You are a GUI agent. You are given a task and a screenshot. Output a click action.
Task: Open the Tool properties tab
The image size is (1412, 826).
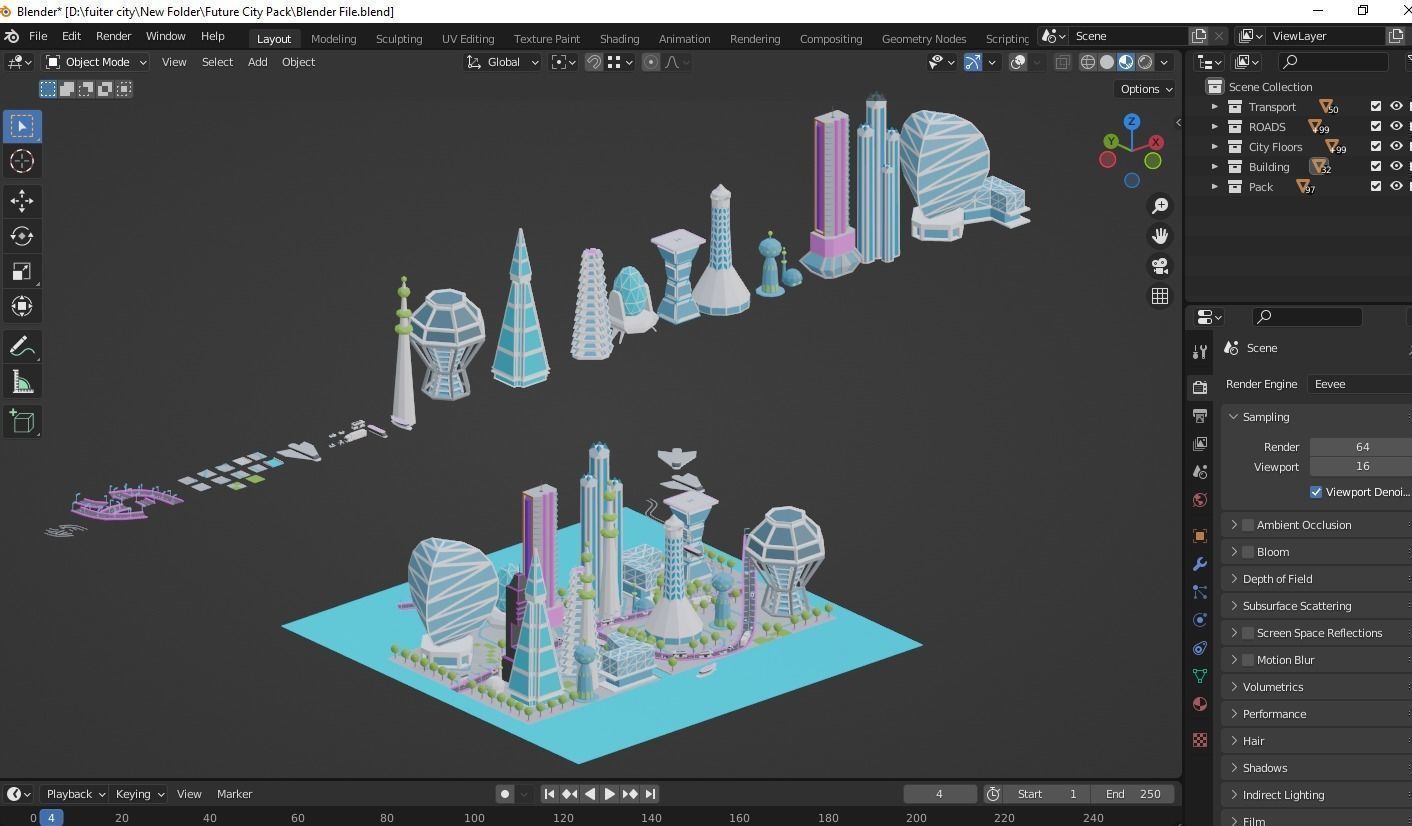pyautogui.click(x=1200, y=352)
